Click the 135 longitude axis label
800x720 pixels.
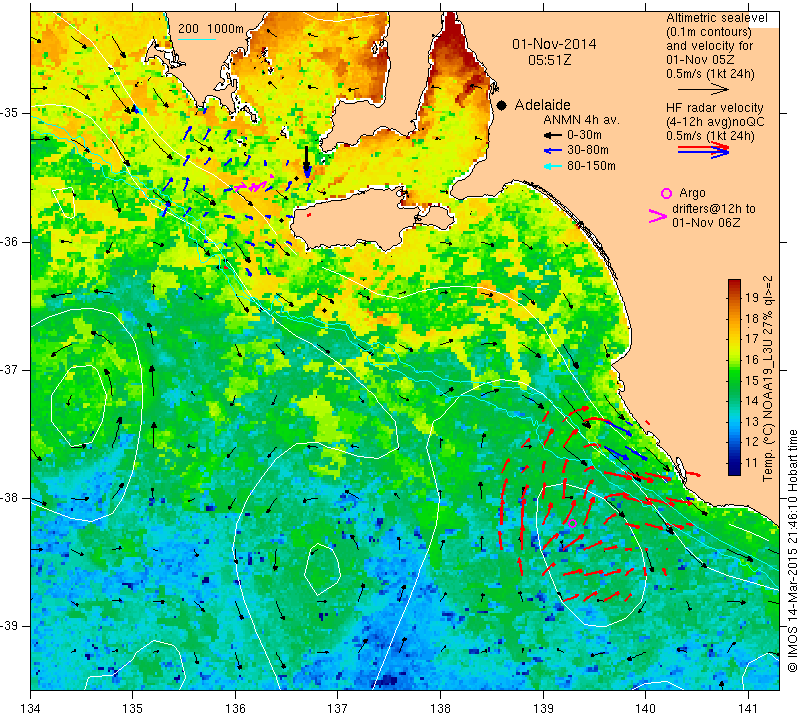pos(133,709)
